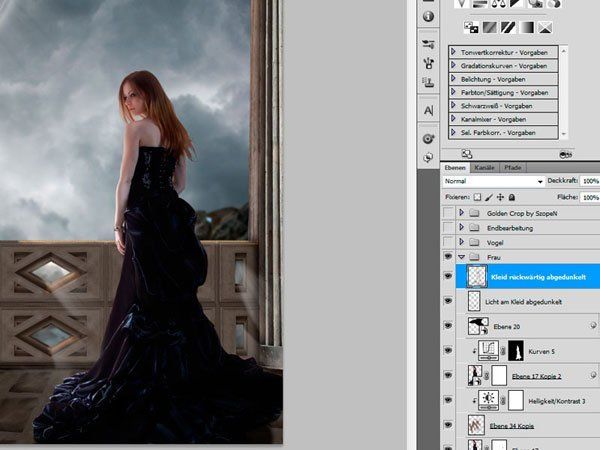Add a Vibrance adjustment icon

[462, 3]
